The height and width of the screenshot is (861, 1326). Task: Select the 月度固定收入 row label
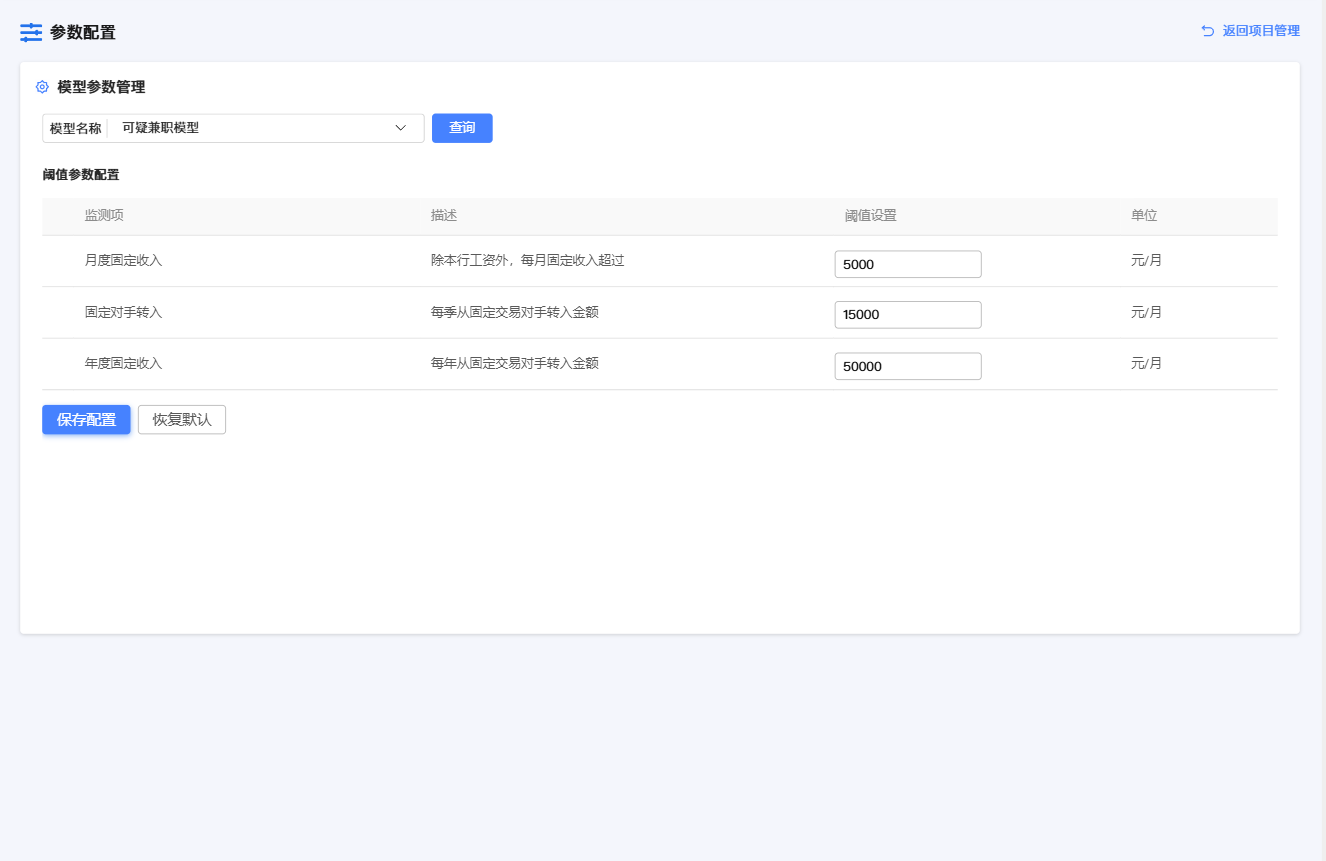click(x=123, y=261)
